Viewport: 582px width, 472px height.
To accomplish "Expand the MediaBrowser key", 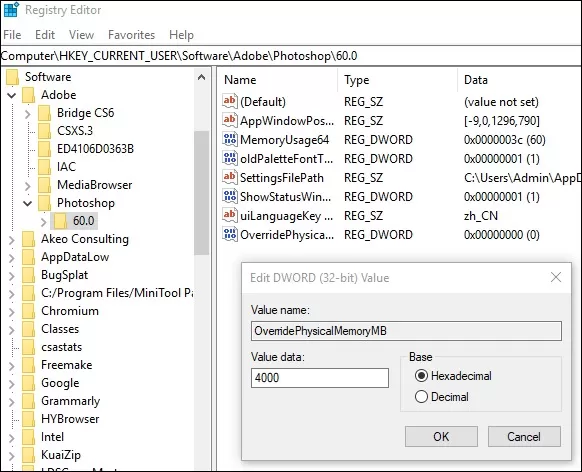I will pyautogui.click(x=28, y=185).
